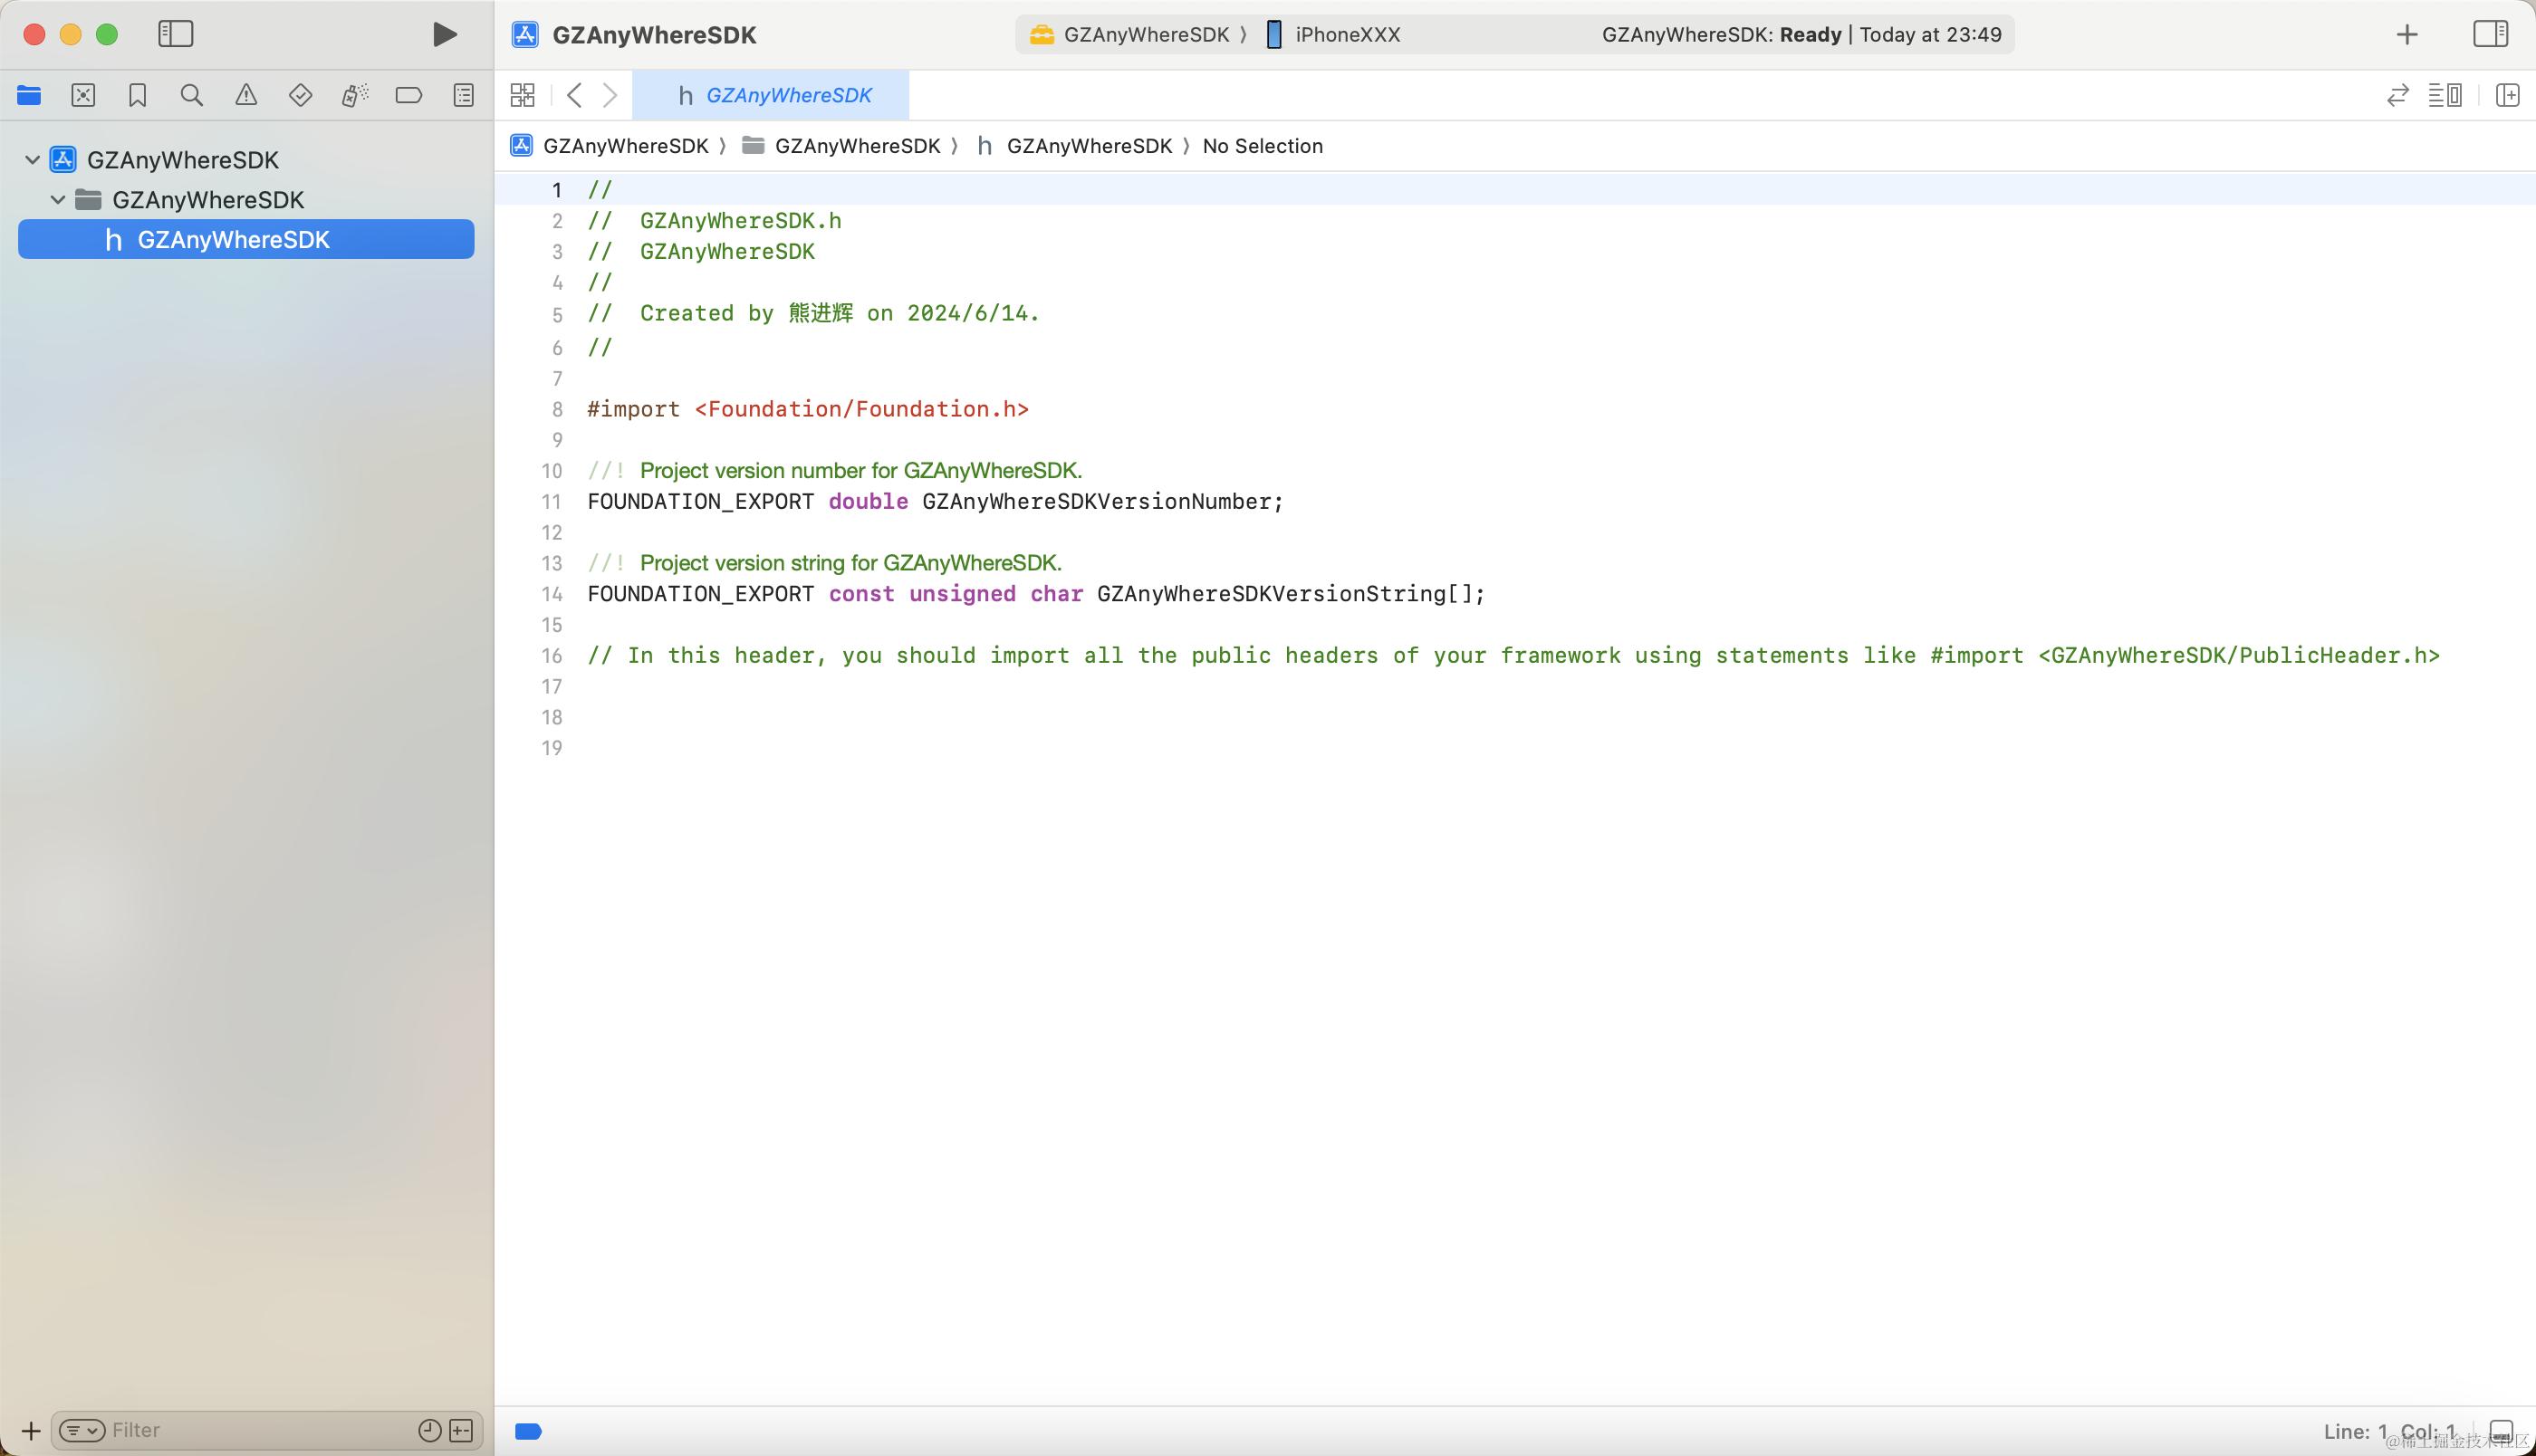
Task: Collapse the GZAnyWhereSDK project root
Action: click(x=32, y=160)
